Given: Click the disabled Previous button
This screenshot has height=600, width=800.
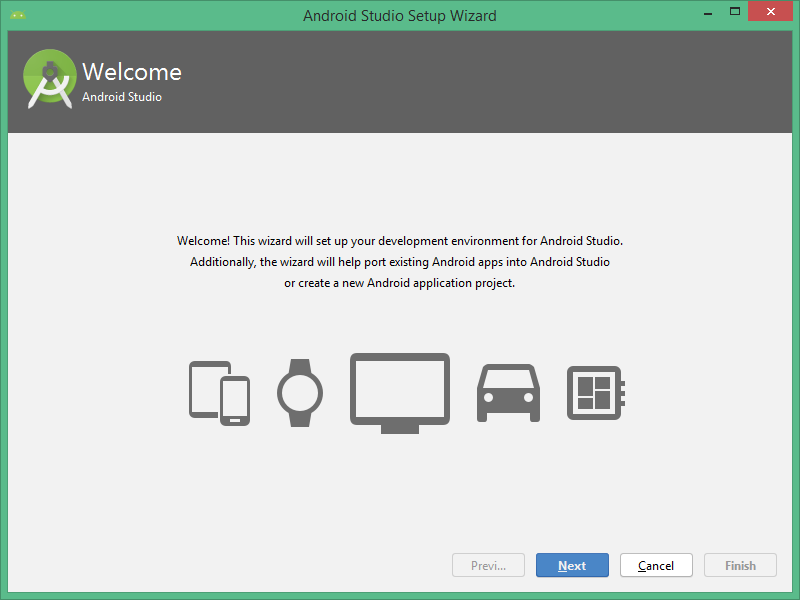Looking at the screenshot, I should (x=488, y=565).
